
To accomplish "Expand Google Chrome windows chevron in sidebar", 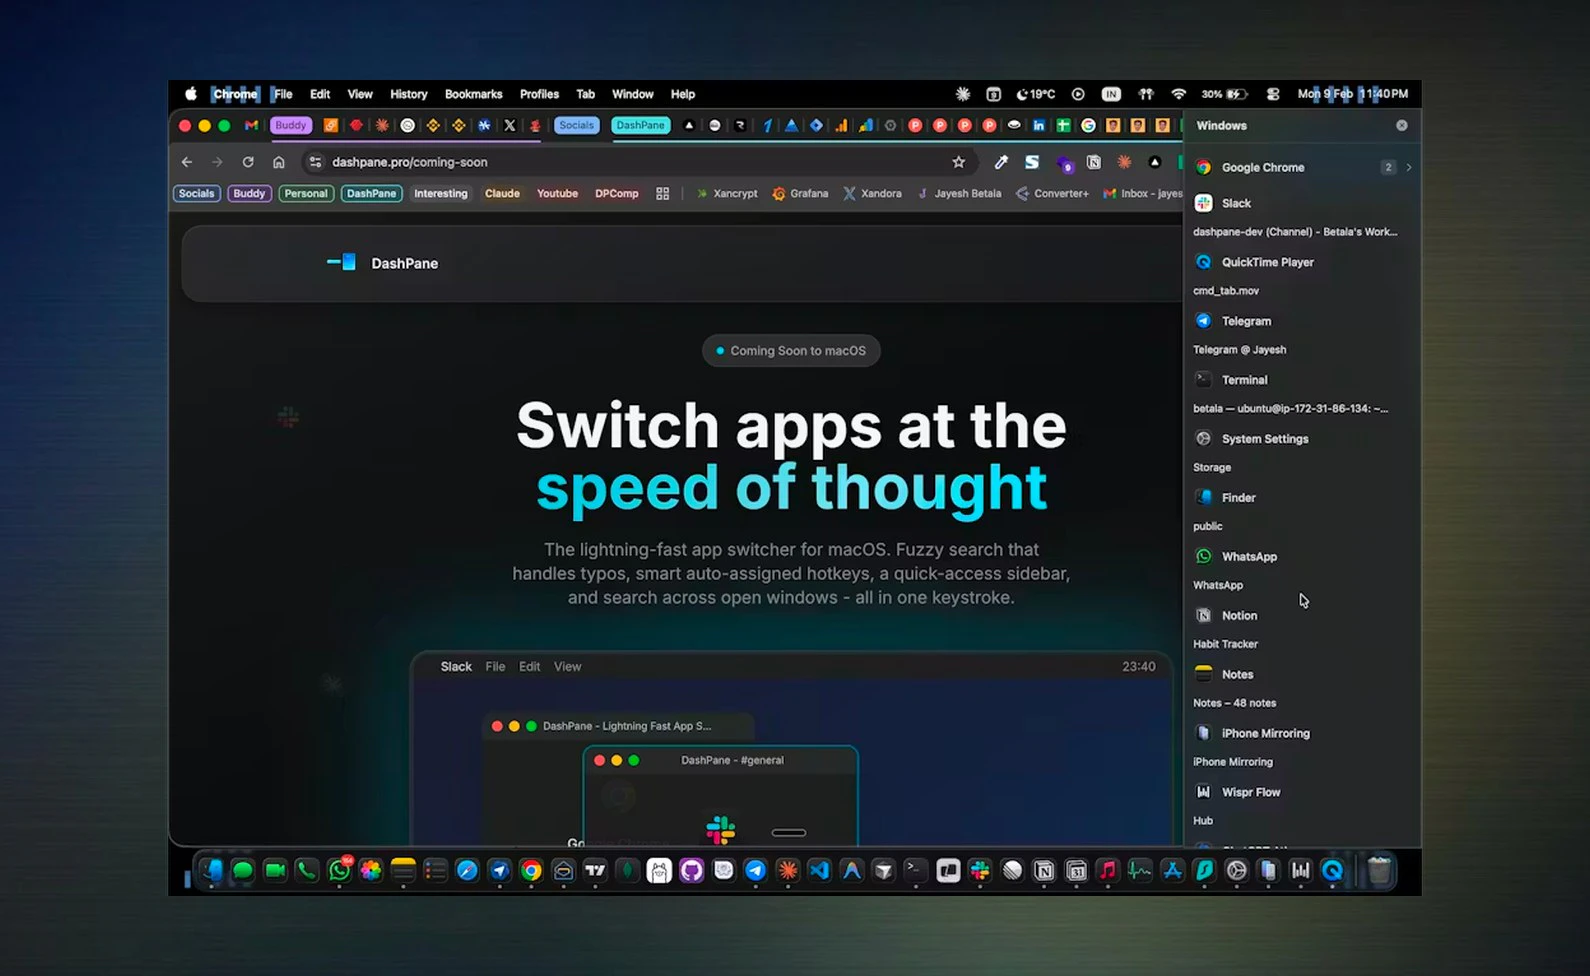I will (1409, 167).
